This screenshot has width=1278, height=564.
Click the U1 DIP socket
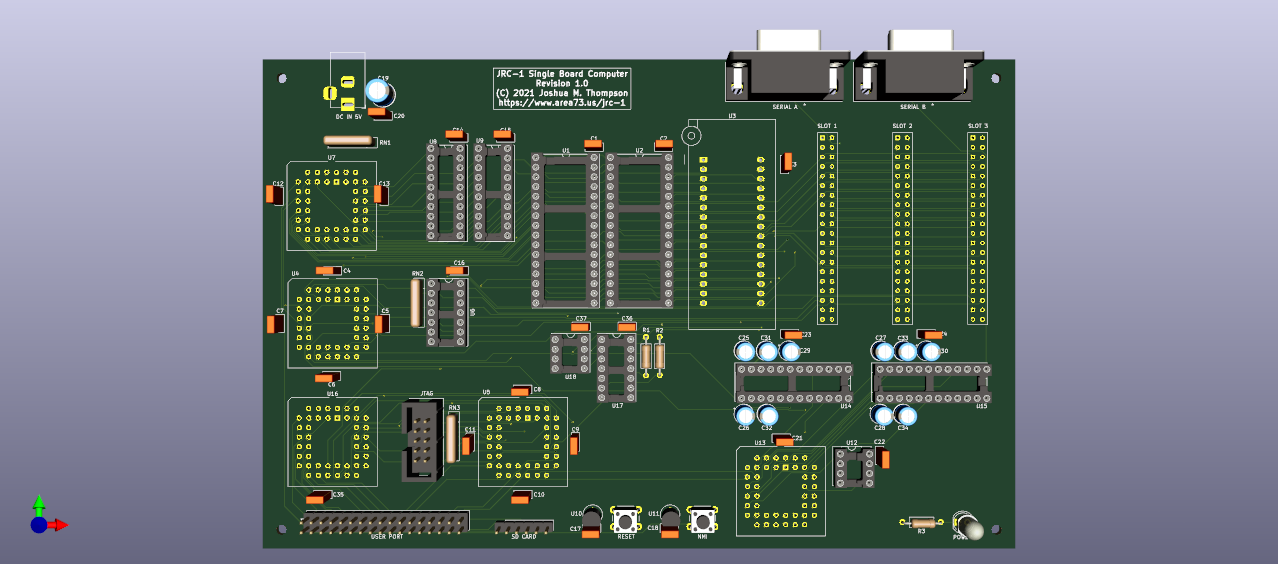pos(566,230)
